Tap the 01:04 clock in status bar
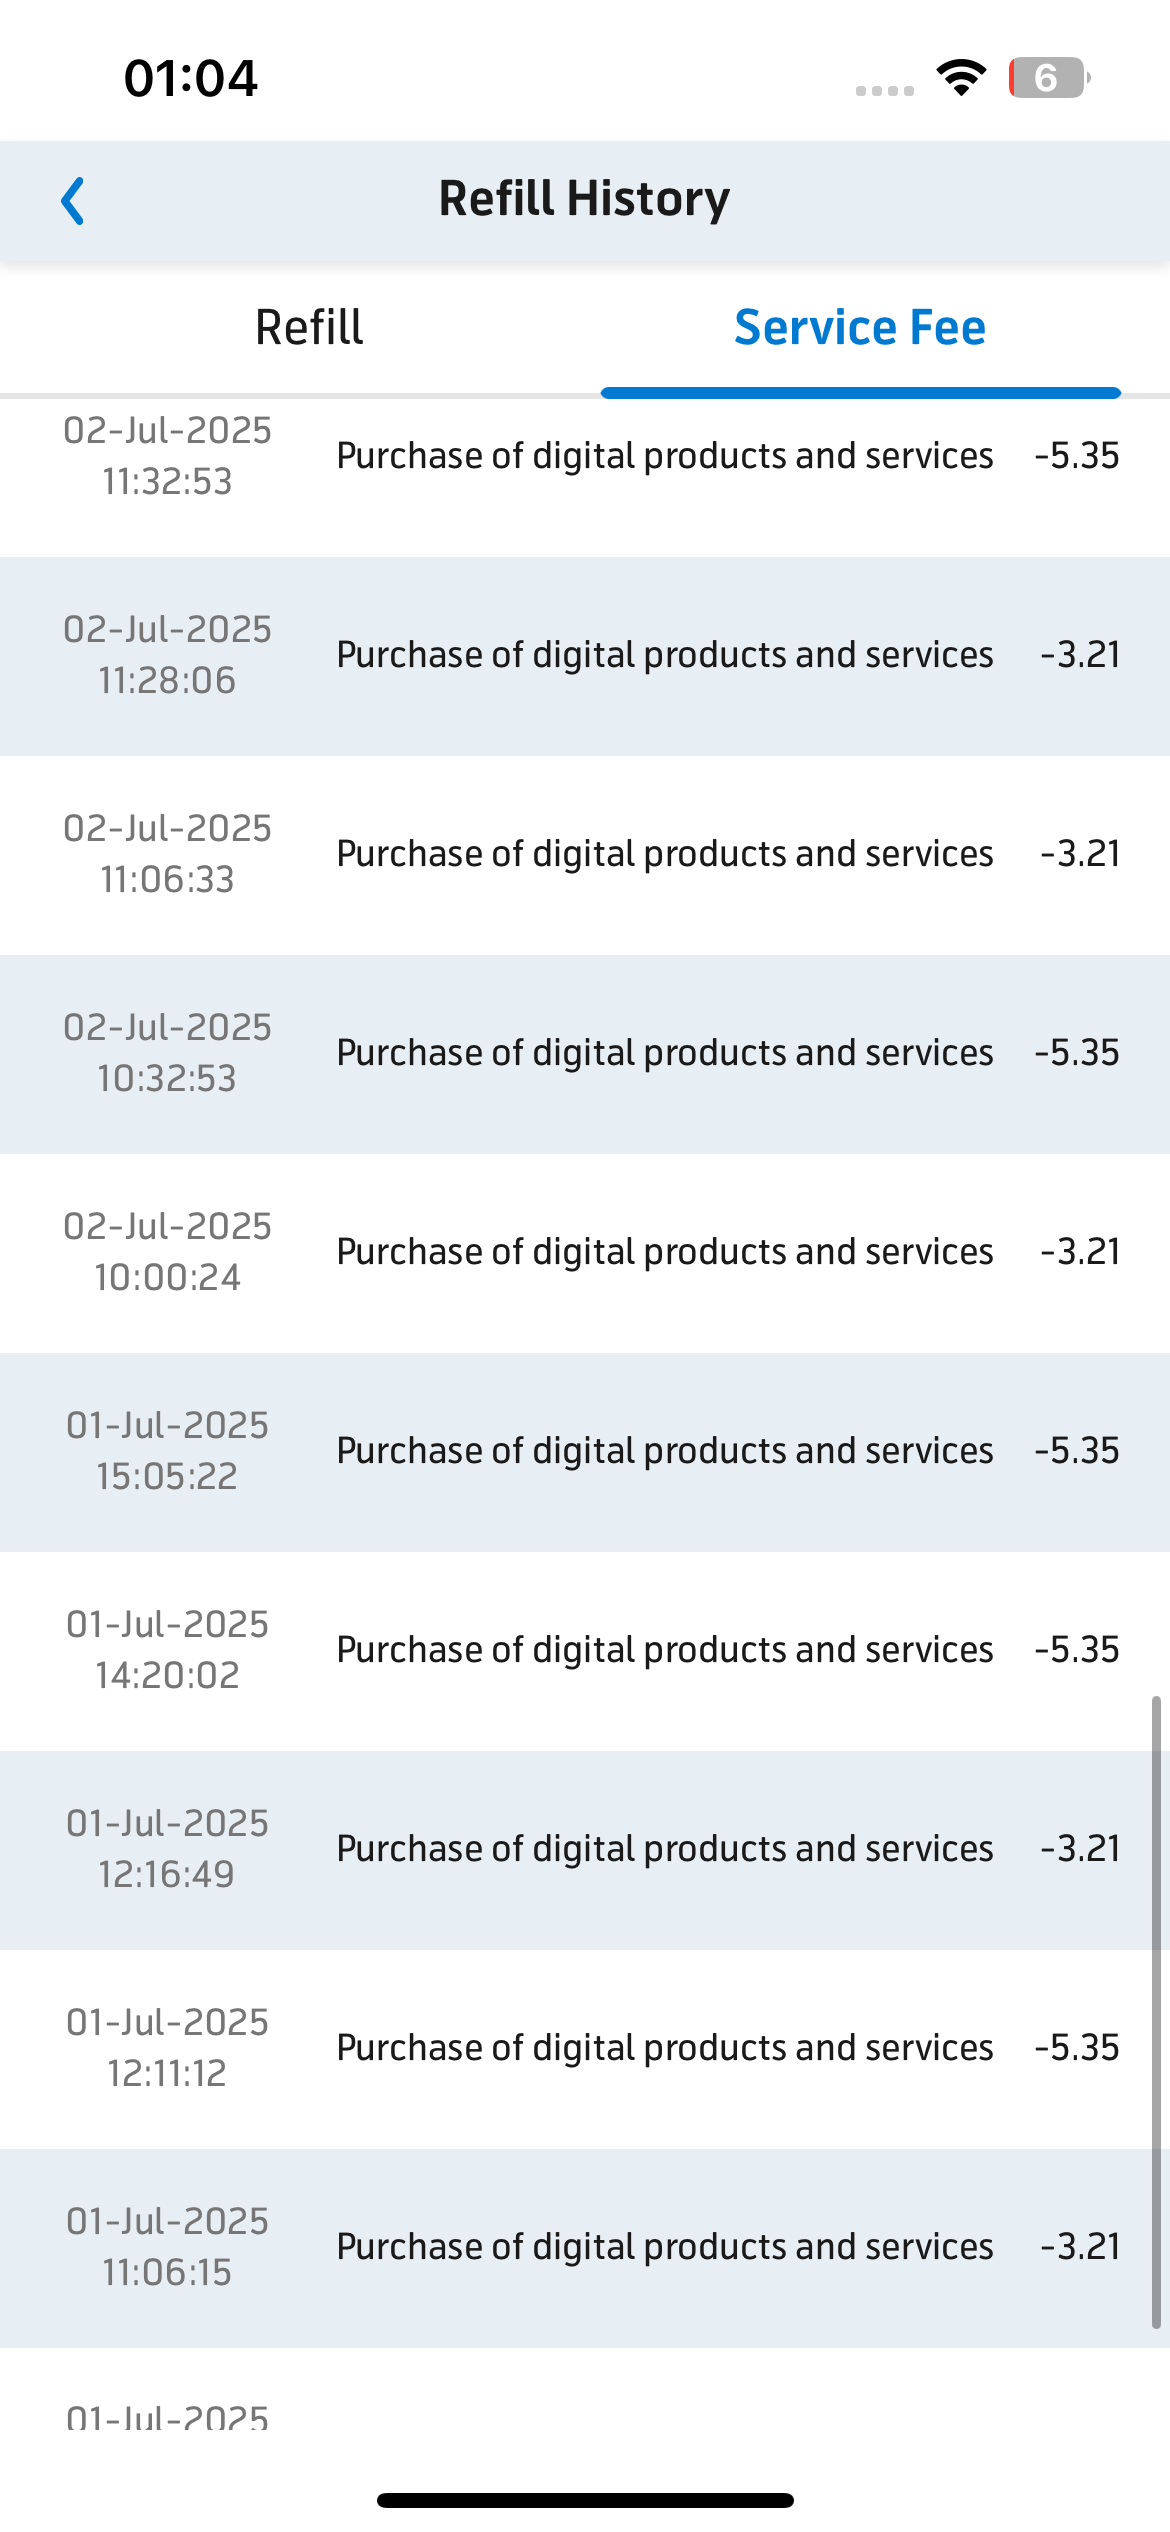Image resolution: width=1170 pixels, height=2532 pixels. click(190, 78)
